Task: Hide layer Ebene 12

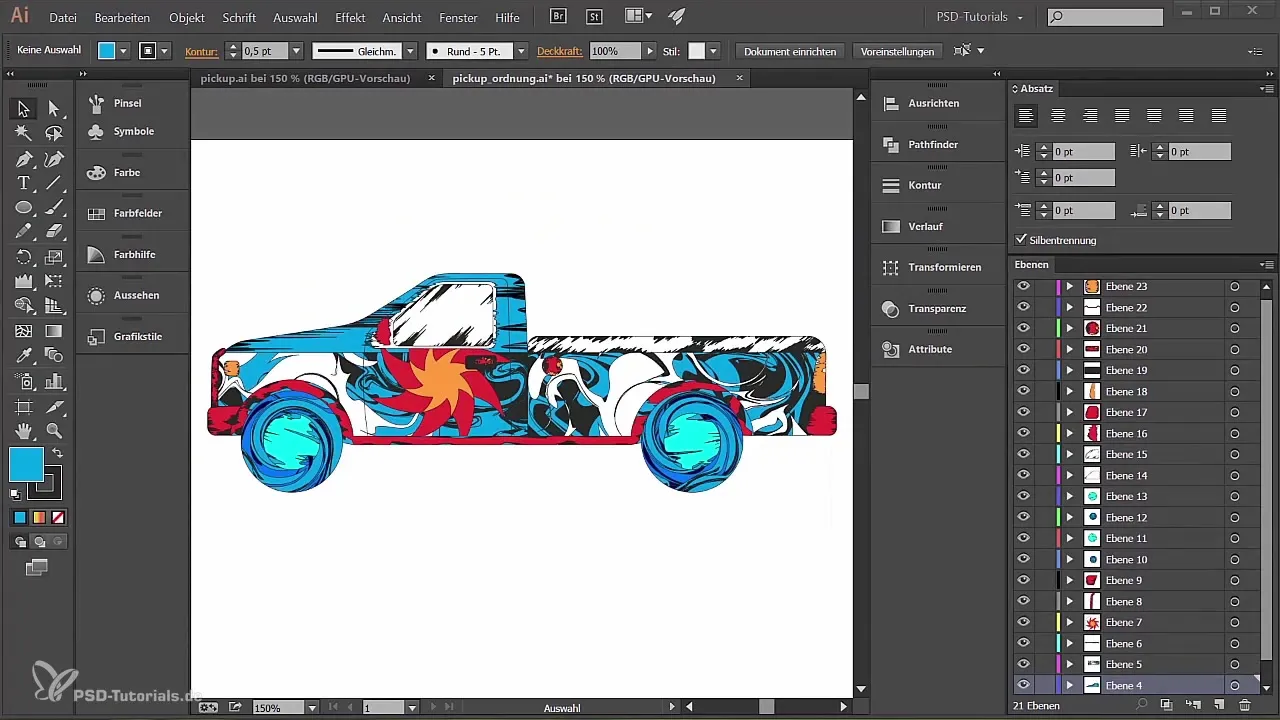Action: pyautogui.click(x=1023, y=517)
